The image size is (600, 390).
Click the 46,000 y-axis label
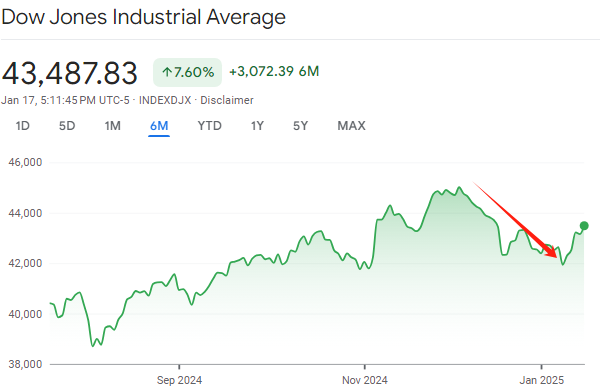point(25,162)
